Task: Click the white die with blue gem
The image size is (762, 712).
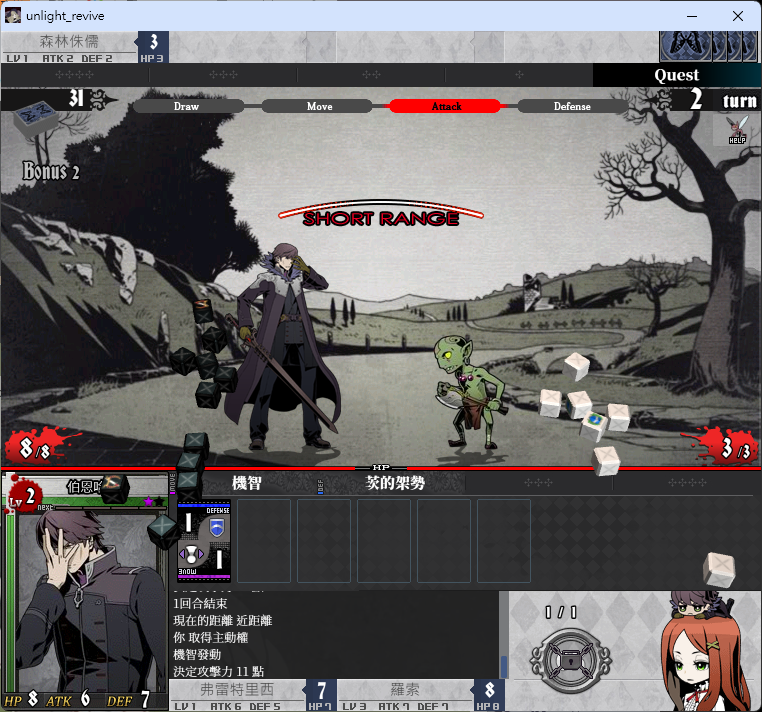Action: [x=594, y=424]
